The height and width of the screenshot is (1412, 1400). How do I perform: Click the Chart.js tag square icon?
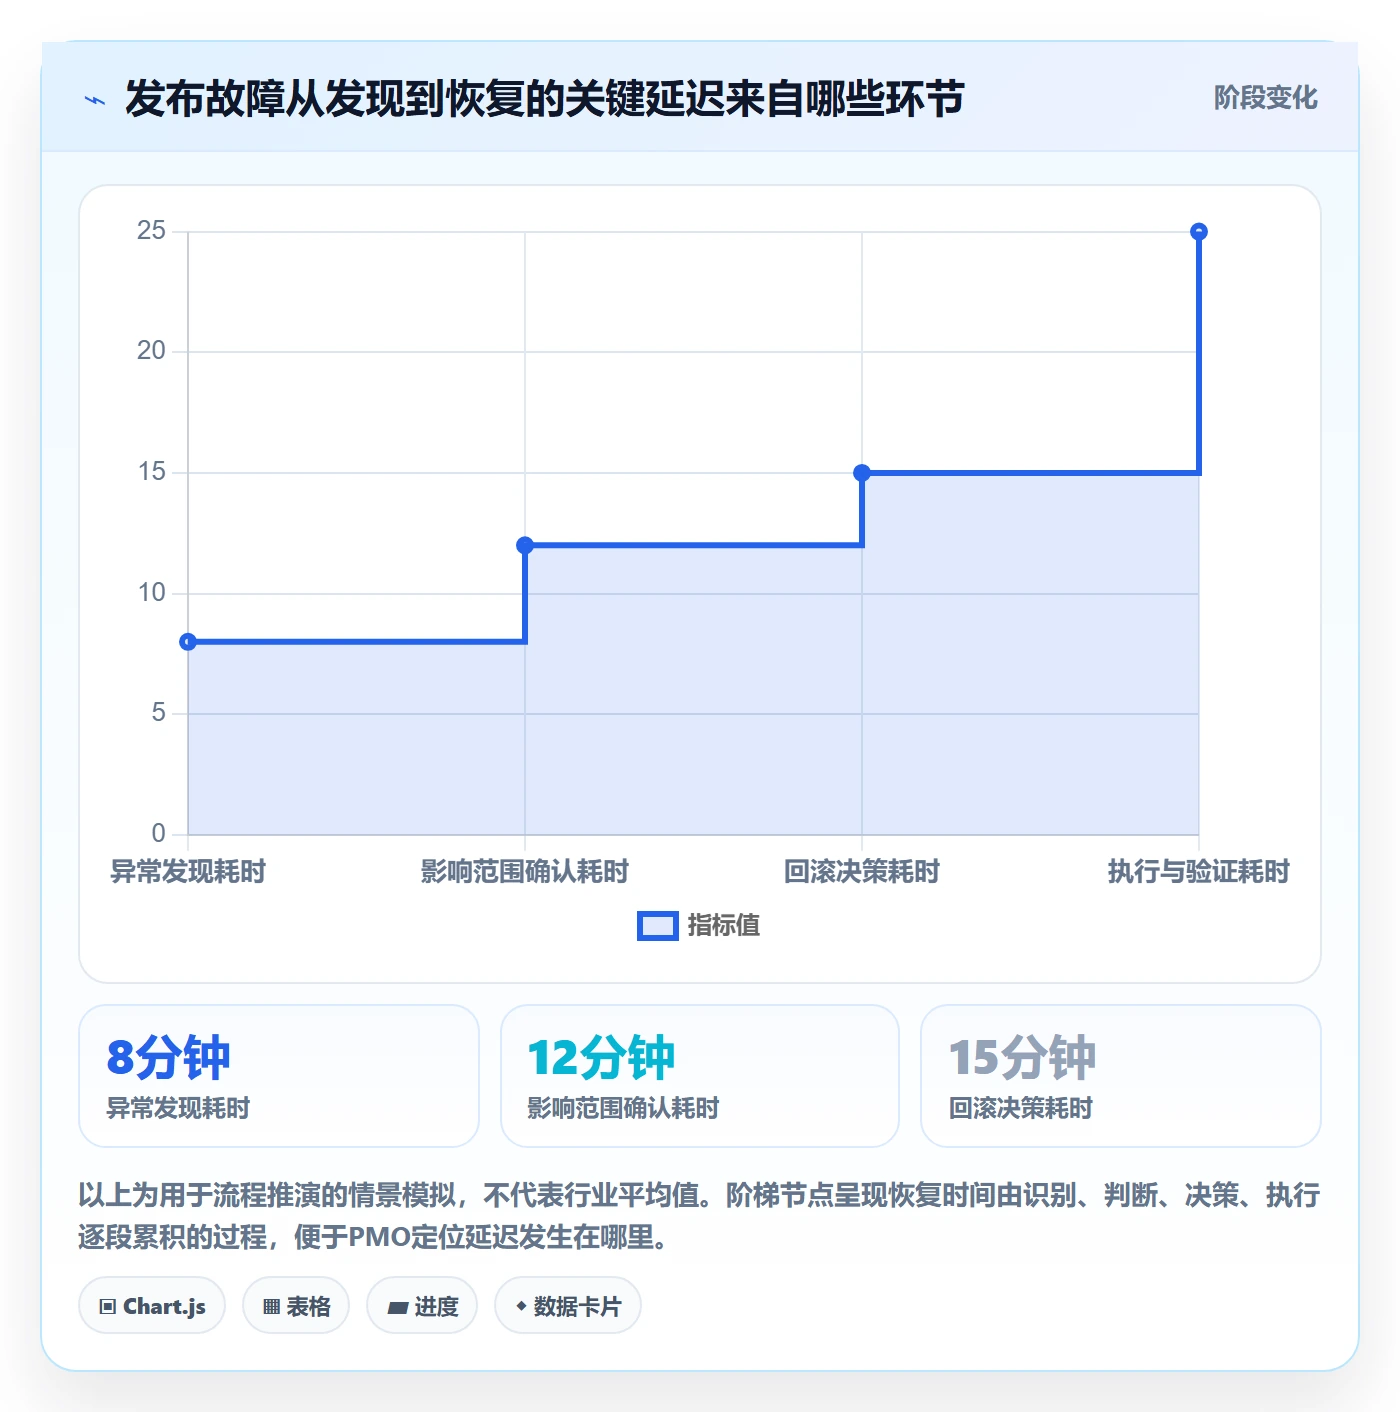coord(108,1306)
